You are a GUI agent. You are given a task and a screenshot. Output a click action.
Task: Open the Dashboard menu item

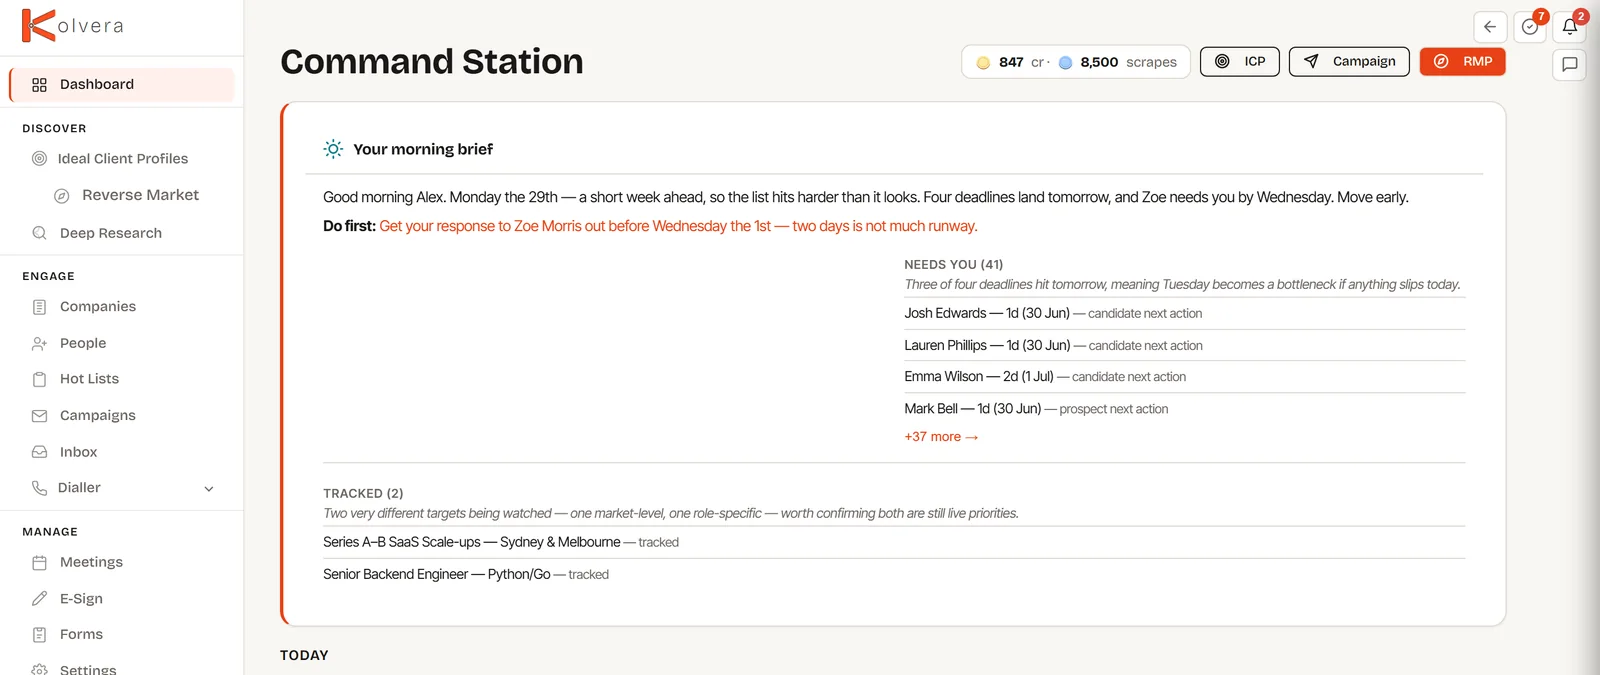[122, 85]
